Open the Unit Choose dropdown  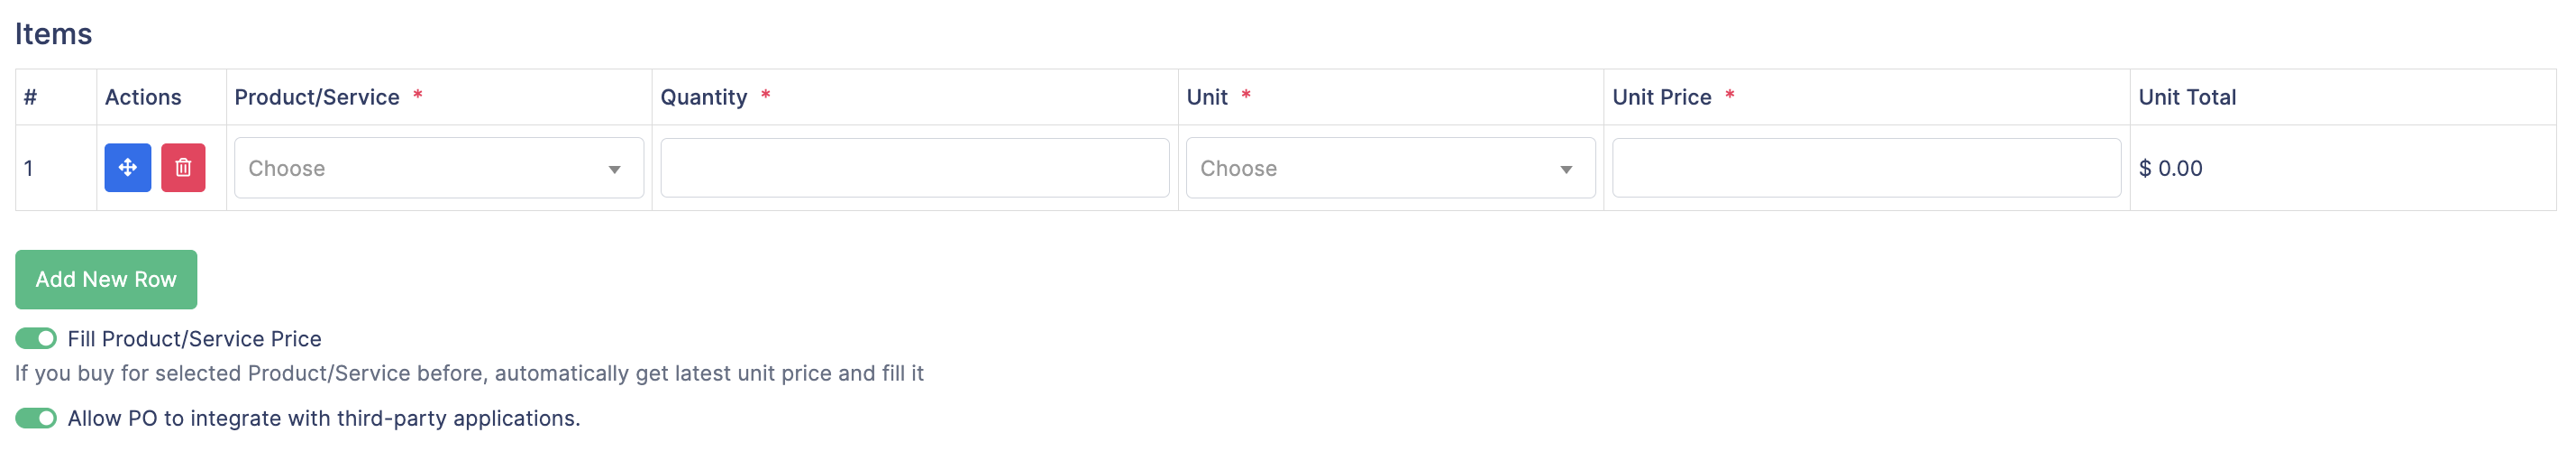[x=1390, y=168]
